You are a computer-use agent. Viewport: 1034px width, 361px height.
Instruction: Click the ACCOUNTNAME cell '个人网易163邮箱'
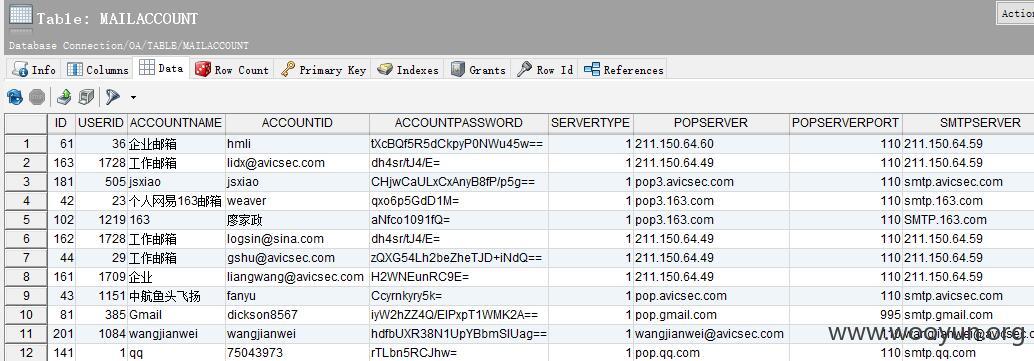coord(175,201)
